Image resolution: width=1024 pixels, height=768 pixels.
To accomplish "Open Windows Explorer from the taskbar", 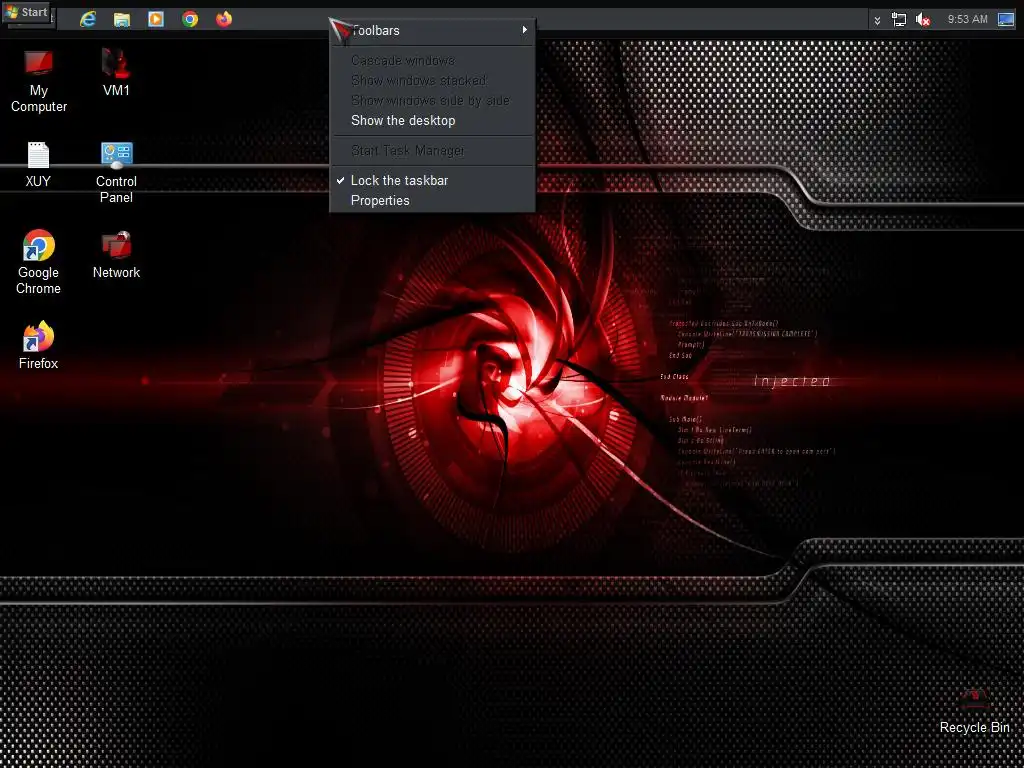I will [121, 20].
